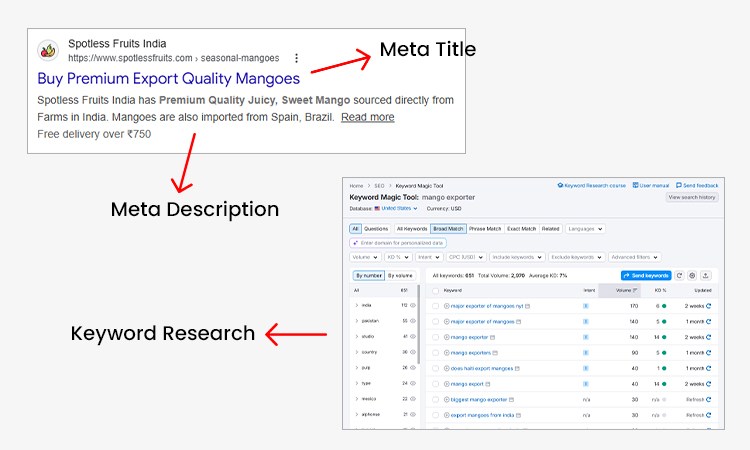Open table settings gear icon

click(692, 275)
